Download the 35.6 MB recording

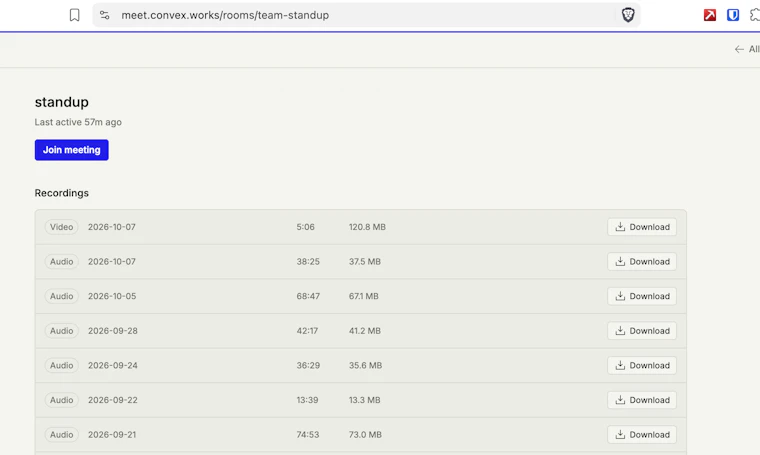point(642,365)
